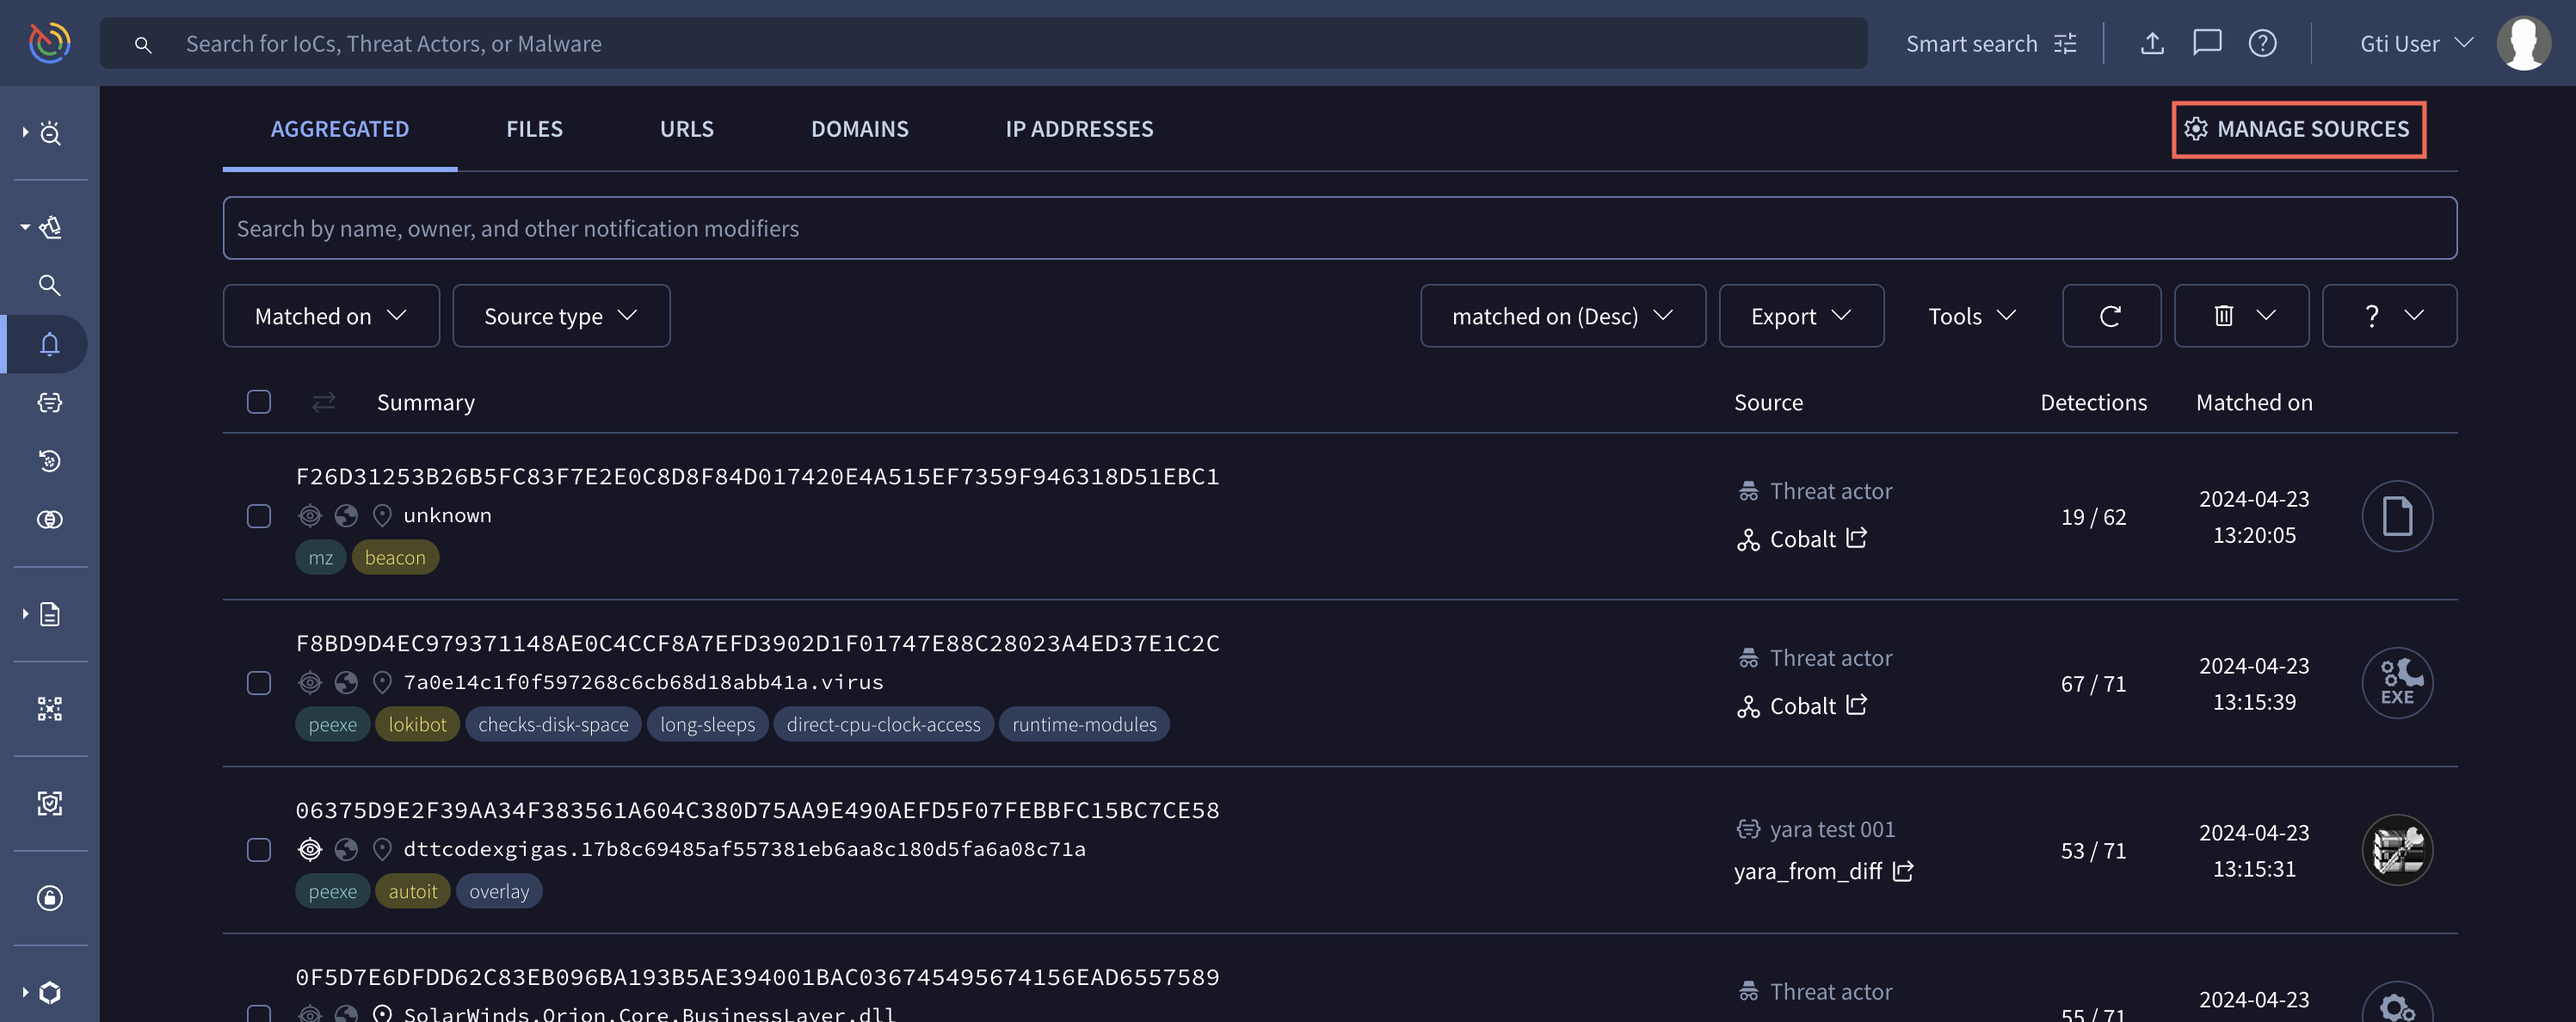Click the user avatar picture

2523,43
